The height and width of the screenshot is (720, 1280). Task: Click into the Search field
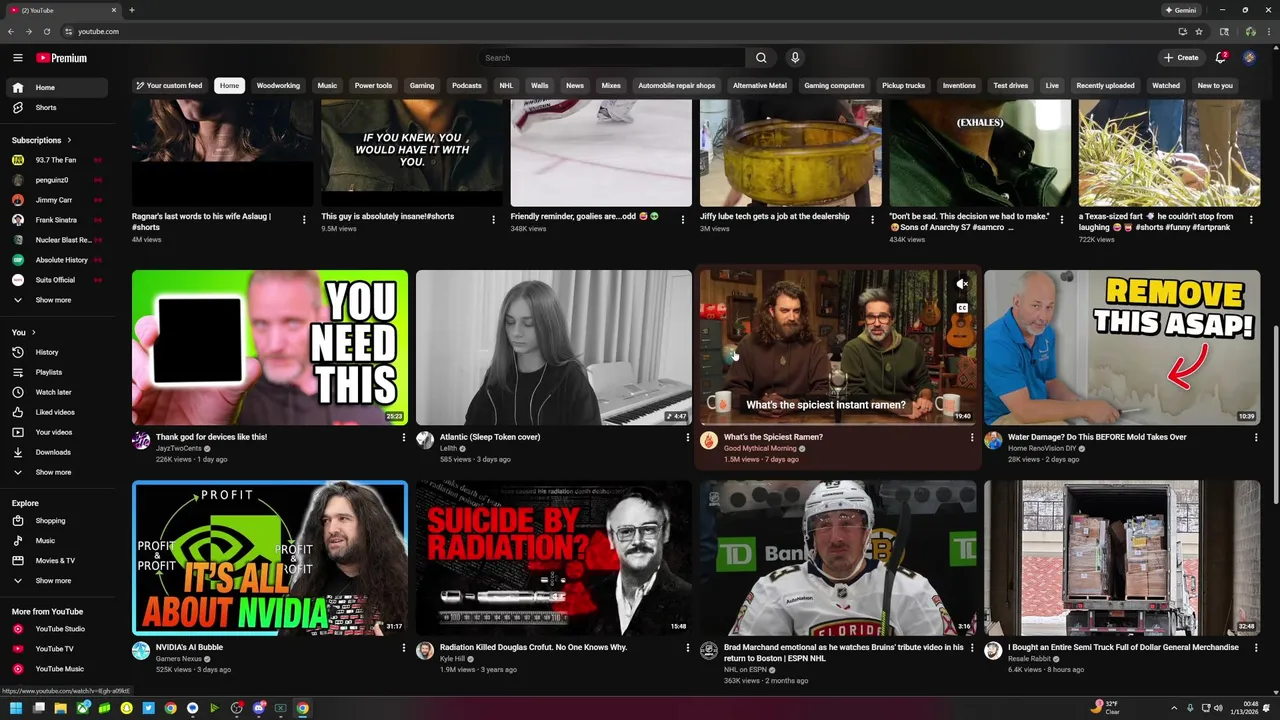(x=612, y=58)
